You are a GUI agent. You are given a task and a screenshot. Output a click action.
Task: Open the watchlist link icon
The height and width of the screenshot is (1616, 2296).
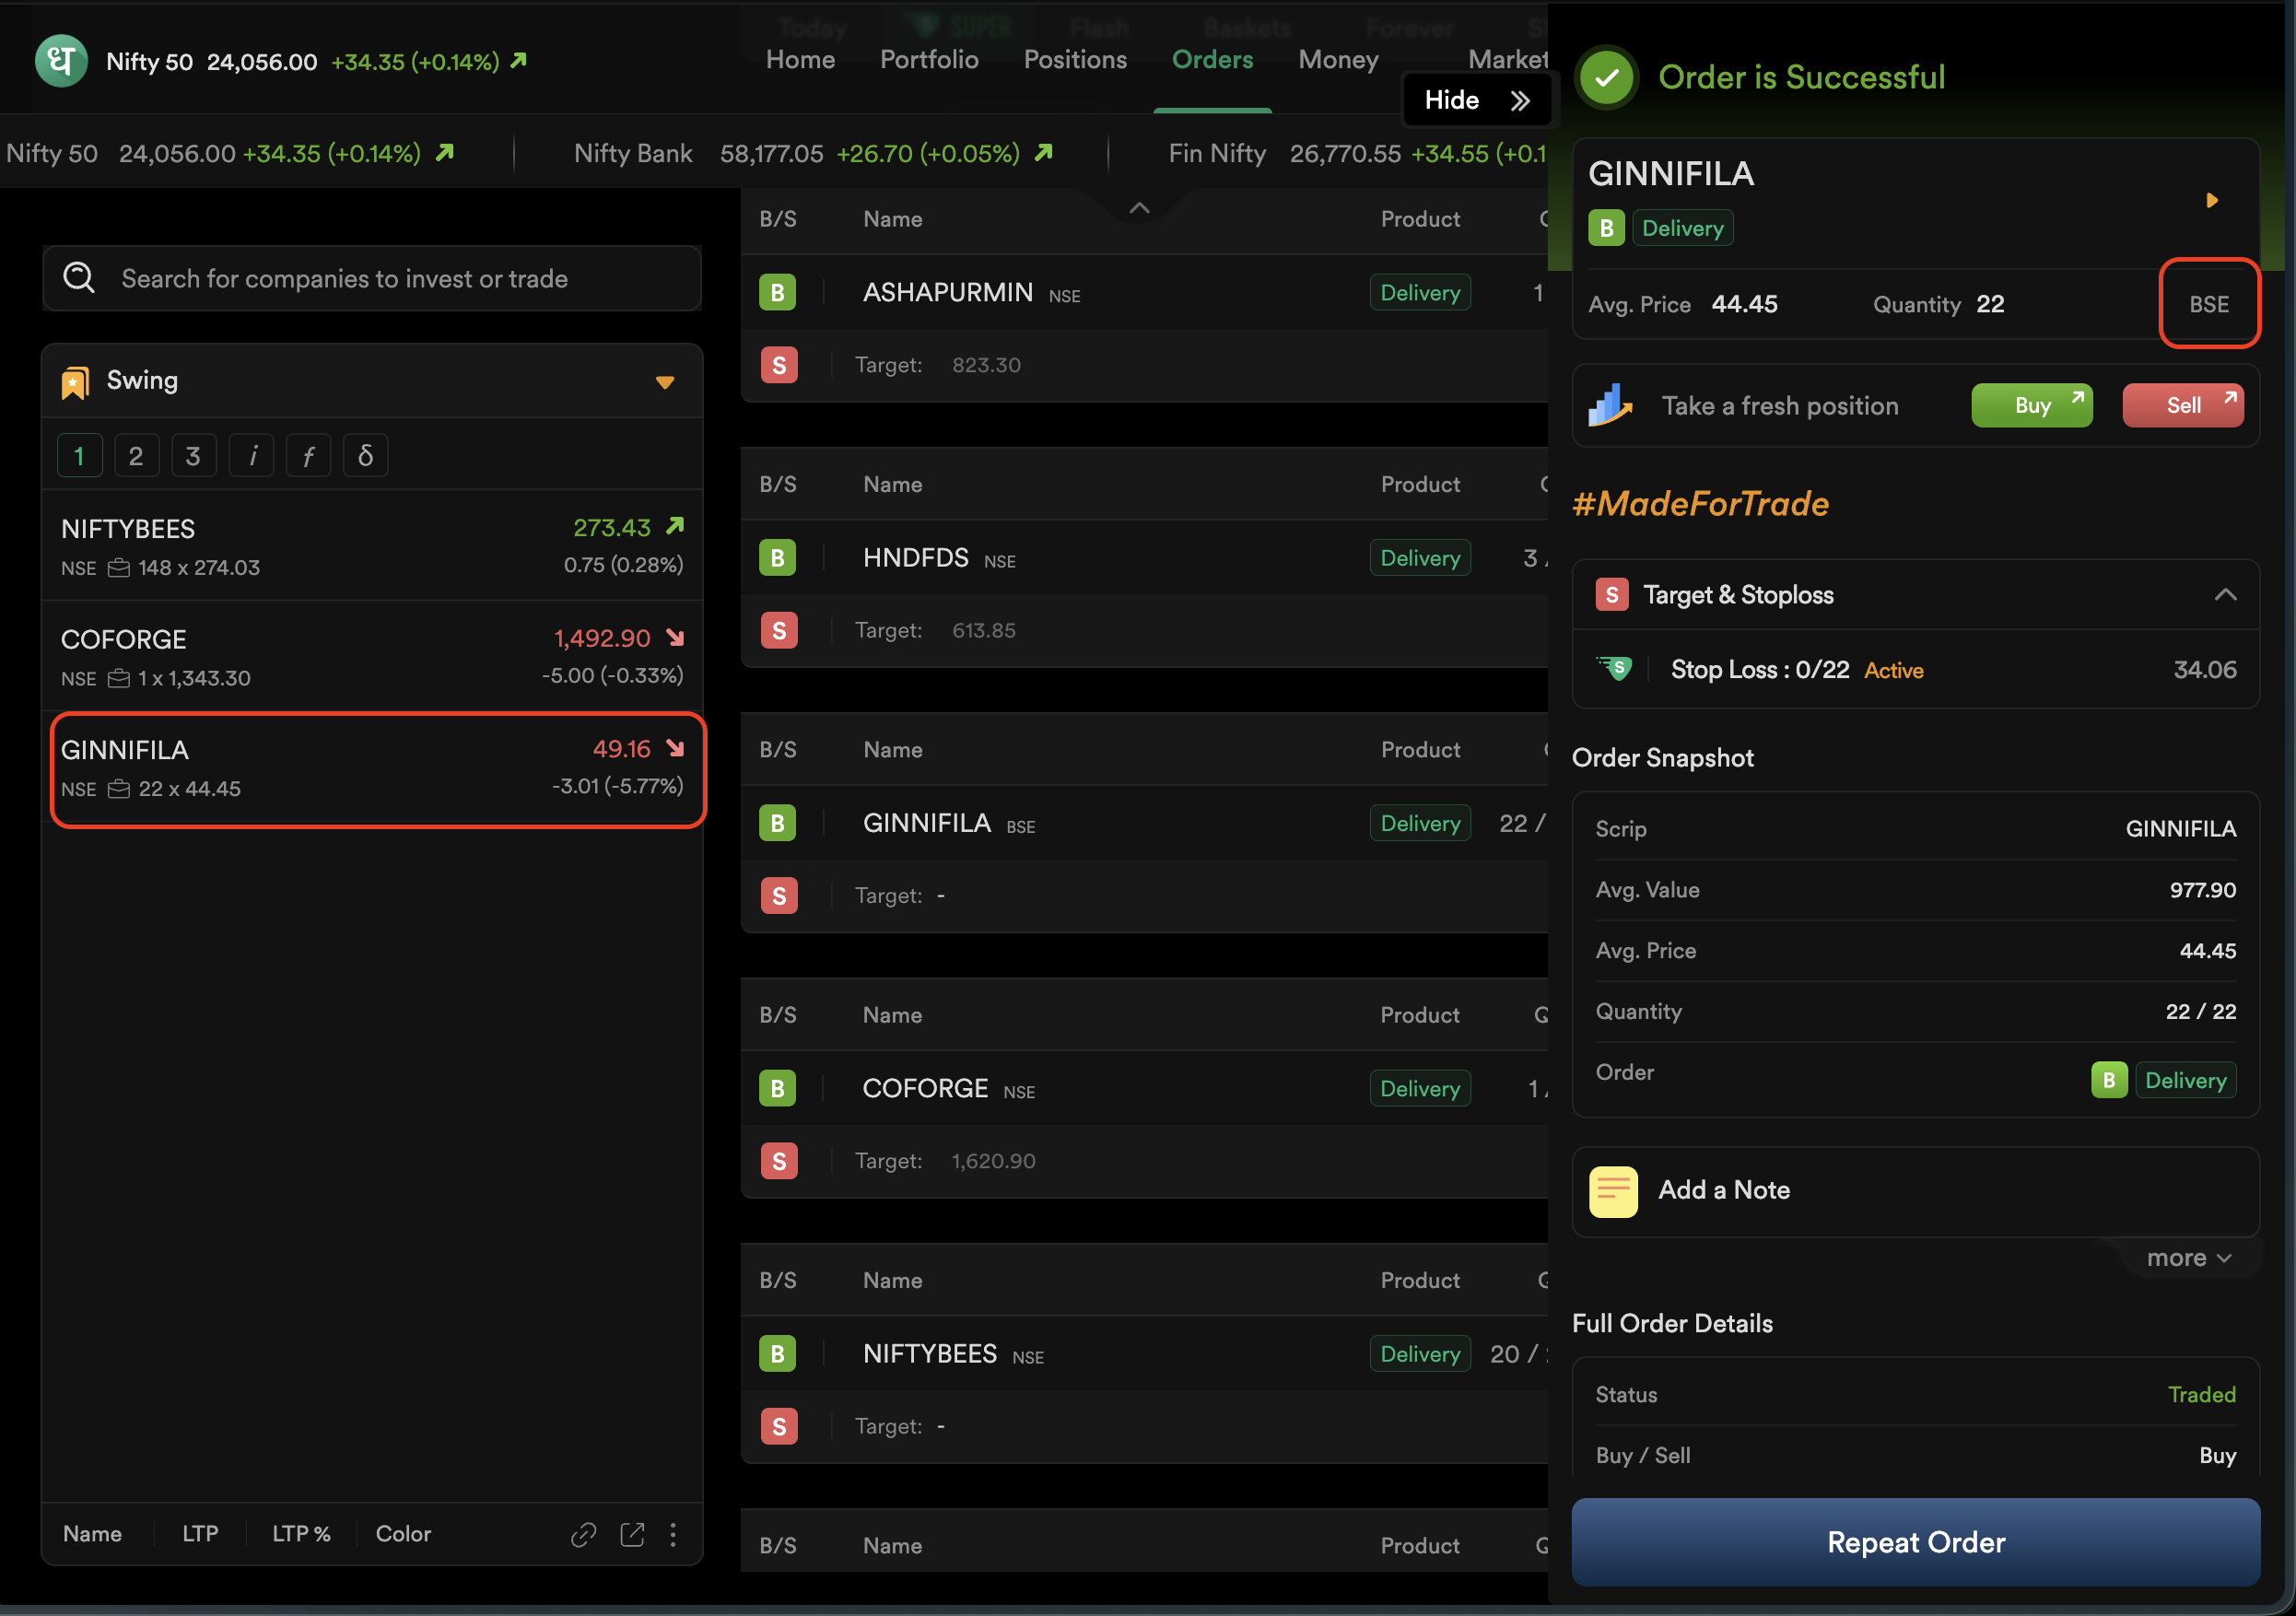(584, 1534)
